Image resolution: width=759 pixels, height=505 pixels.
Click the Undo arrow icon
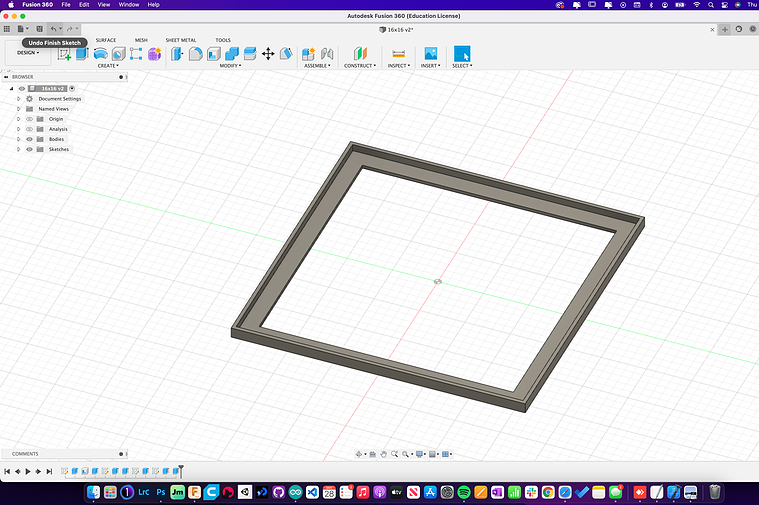pos(53,29)
